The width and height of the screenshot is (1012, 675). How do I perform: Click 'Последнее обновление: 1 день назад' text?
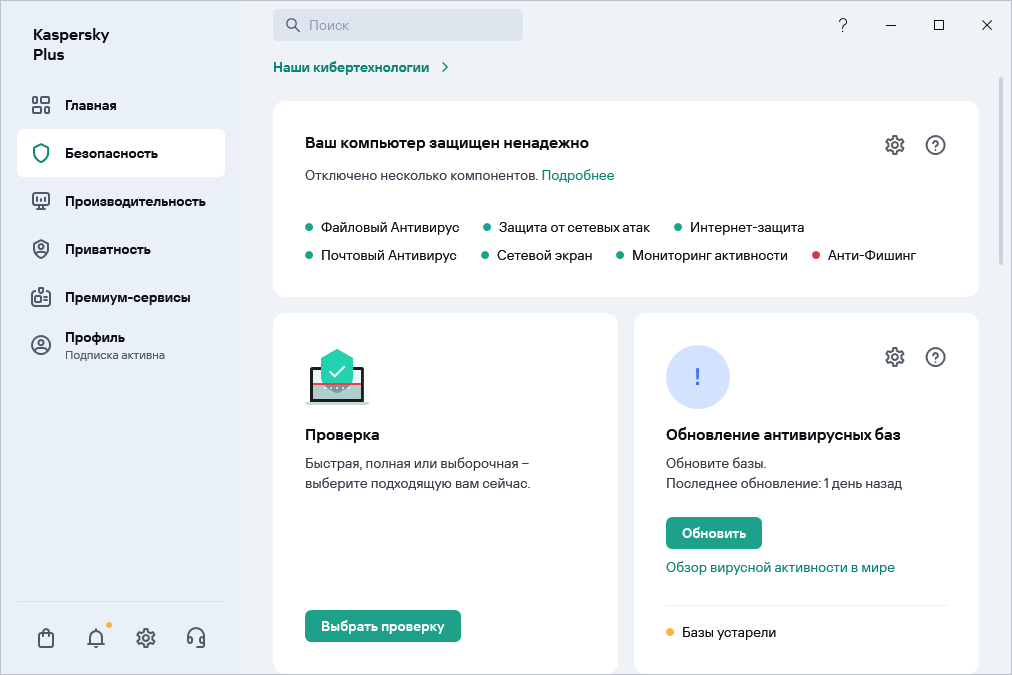tap(784, 483)
